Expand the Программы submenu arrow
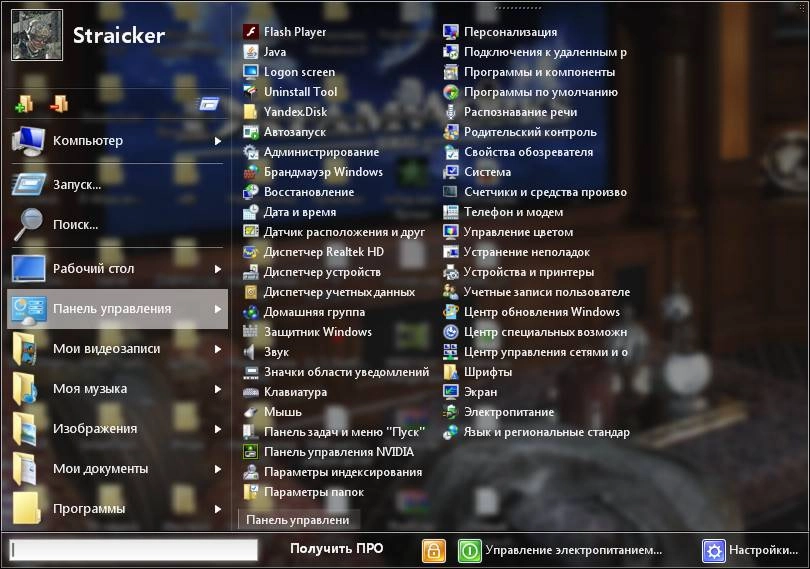 tap(218, 509)
